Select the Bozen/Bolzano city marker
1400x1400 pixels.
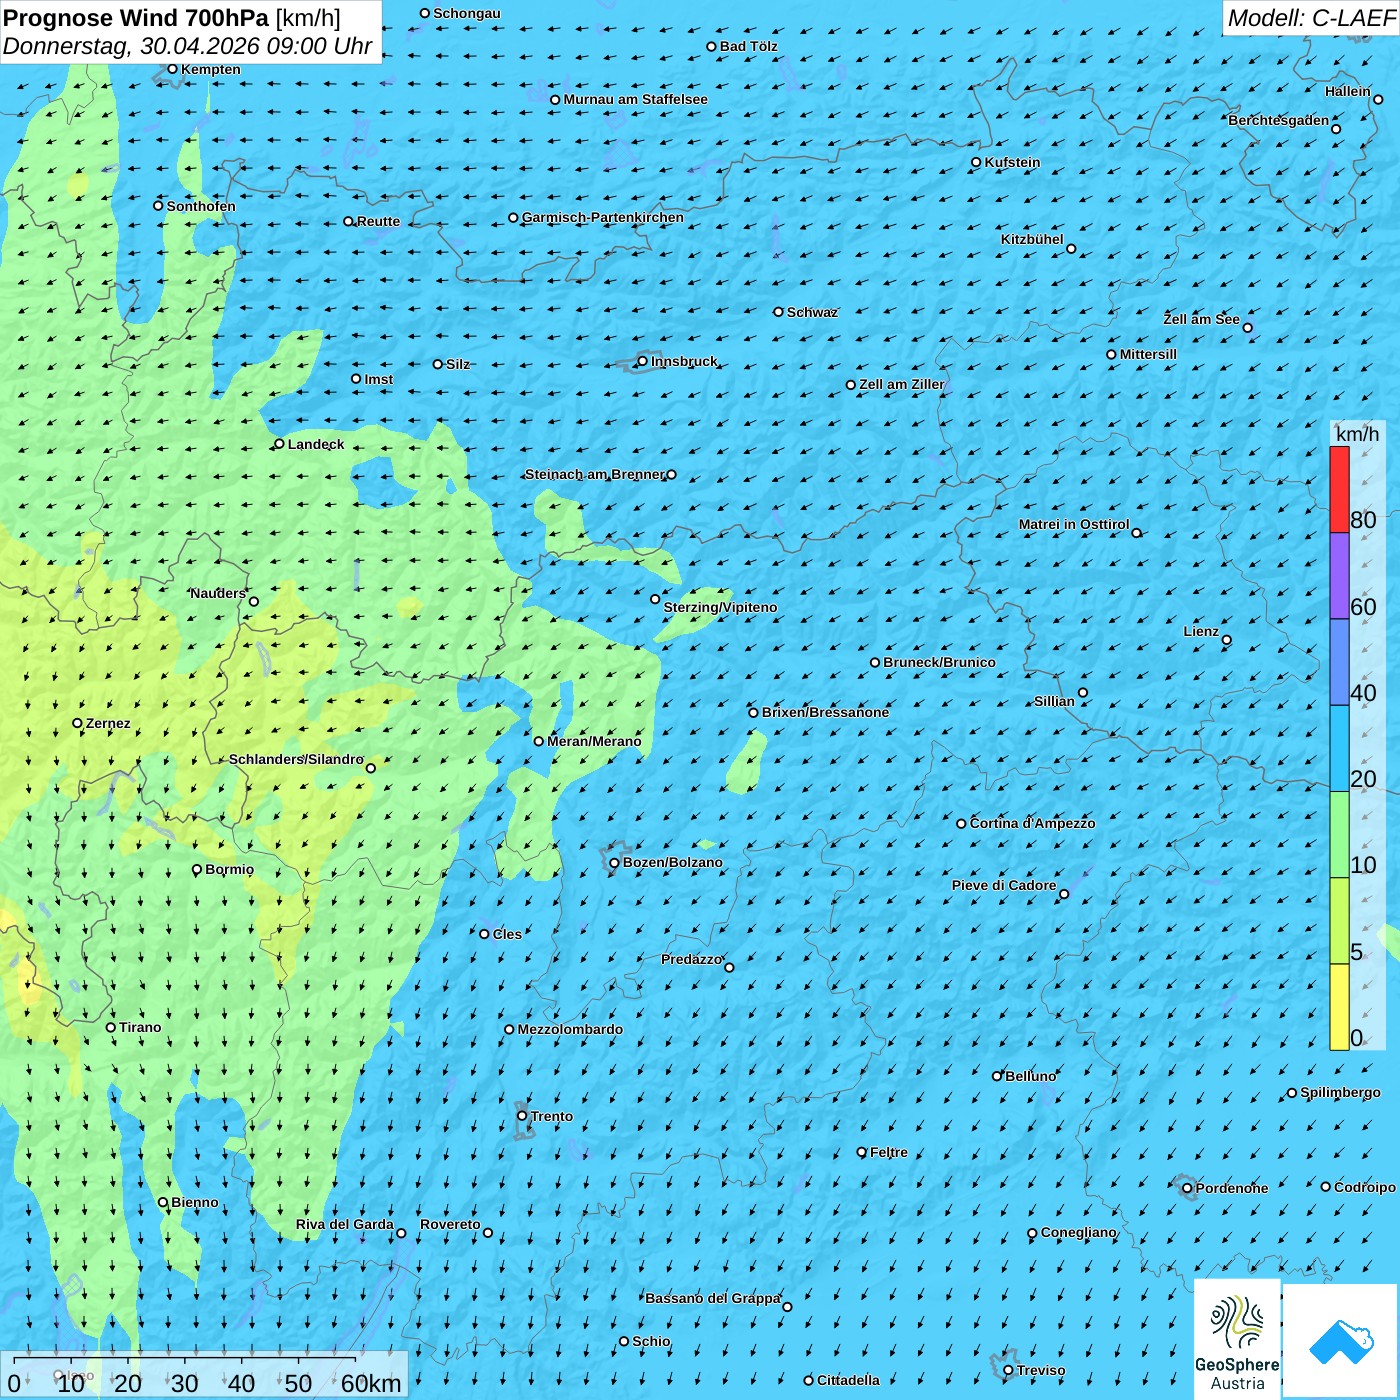point(615,863)
